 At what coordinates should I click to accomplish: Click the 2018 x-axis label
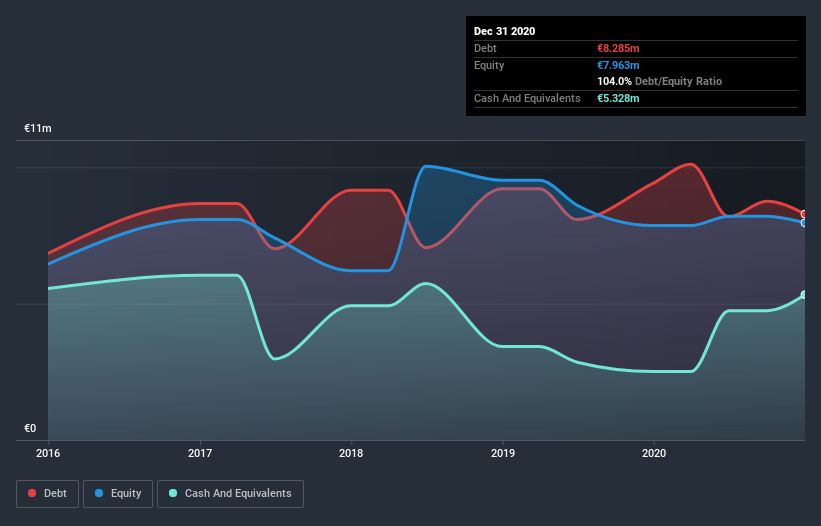pos(351,453)
